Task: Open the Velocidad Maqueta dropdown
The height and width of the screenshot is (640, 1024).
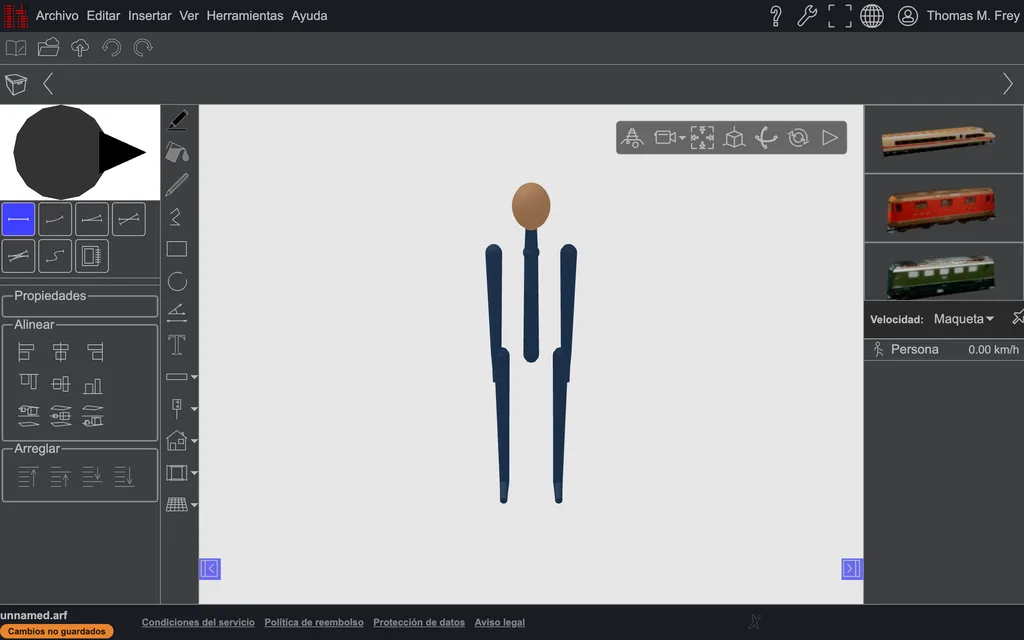Action: pos(963,319)
